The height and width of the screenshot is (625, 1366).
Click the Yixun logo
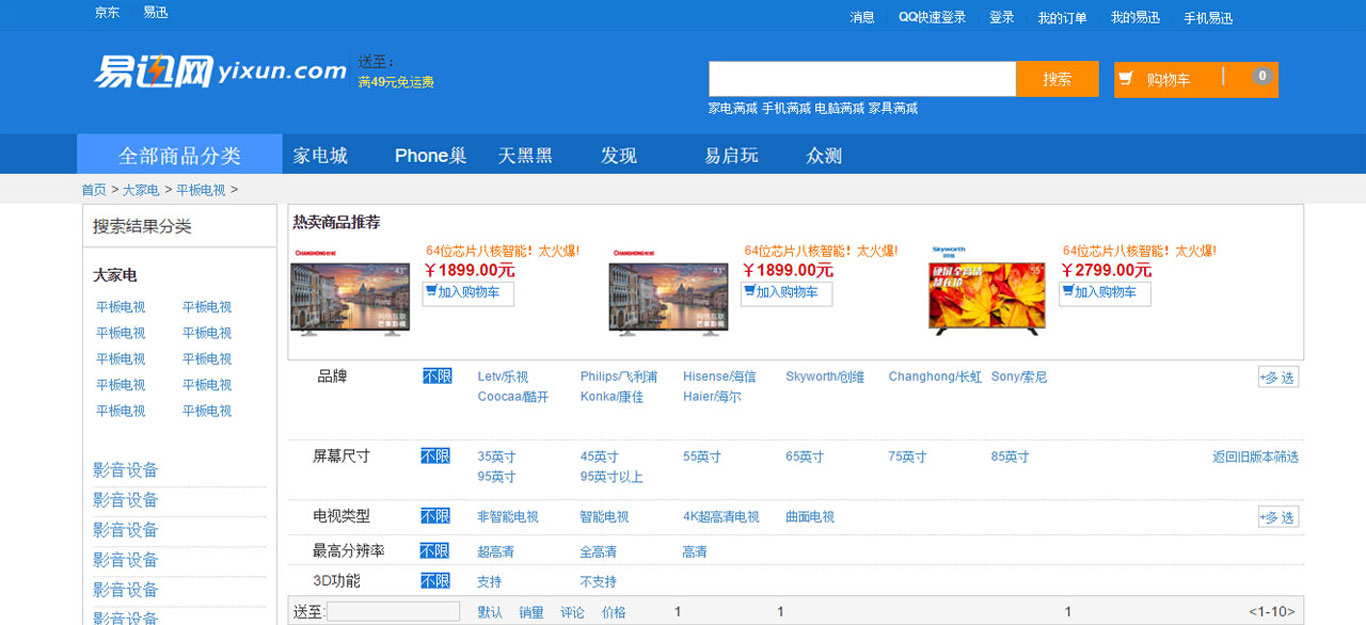[220, 71]
